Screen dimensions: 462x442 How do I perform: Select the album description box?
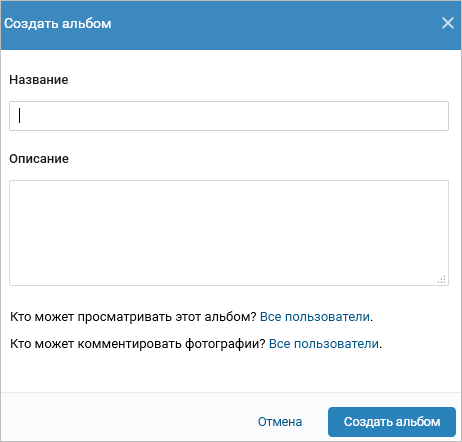229,233
